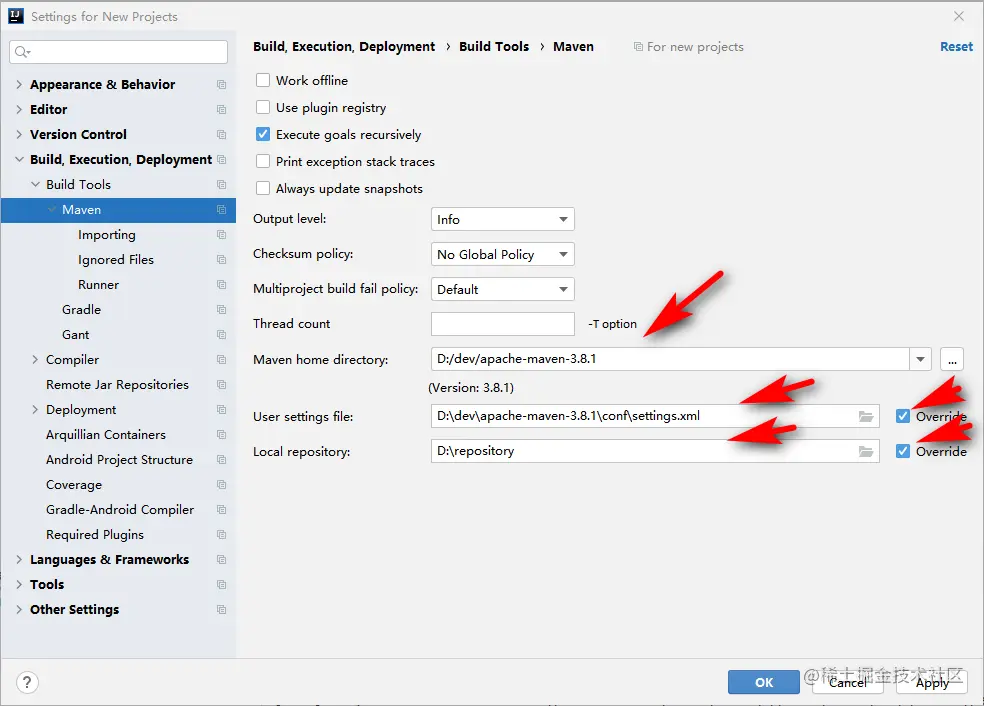This screenshot has height=706, width=984.
Task: Click into the Thread count field
Action: 503,324
